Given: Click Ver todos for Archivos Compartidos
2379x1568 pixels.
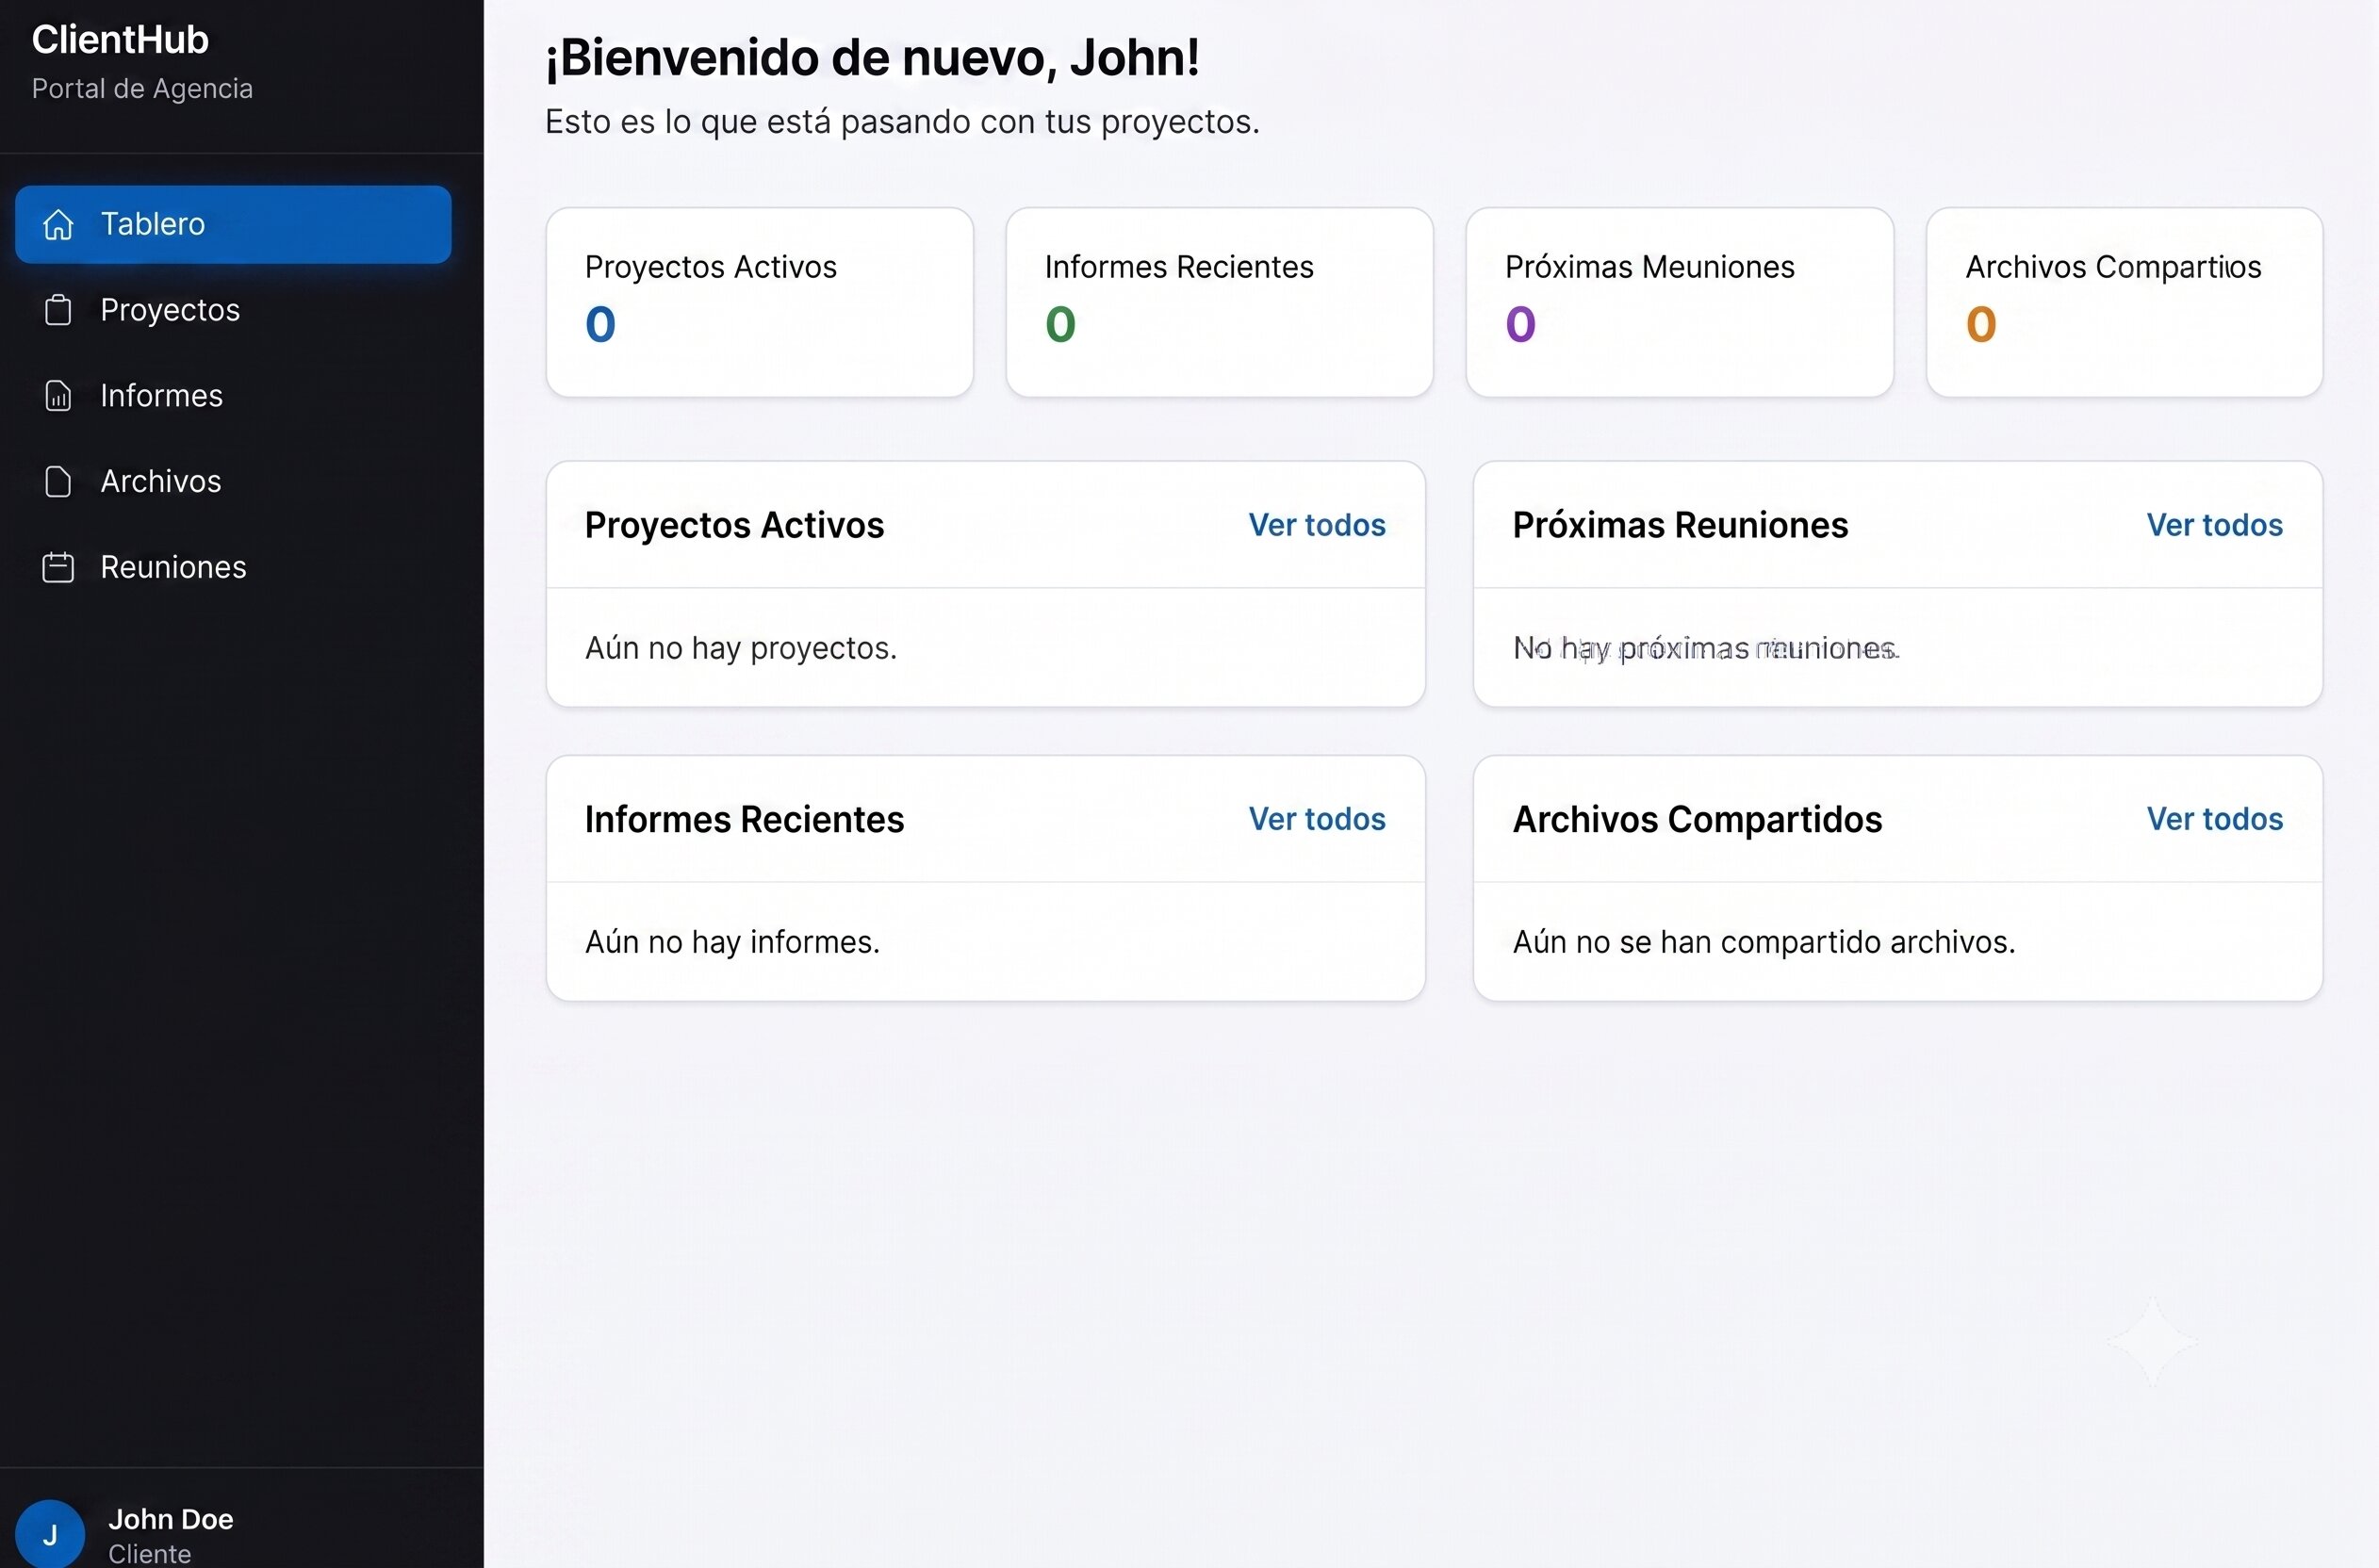Looking at the screenshot, I should point(2215,819).
